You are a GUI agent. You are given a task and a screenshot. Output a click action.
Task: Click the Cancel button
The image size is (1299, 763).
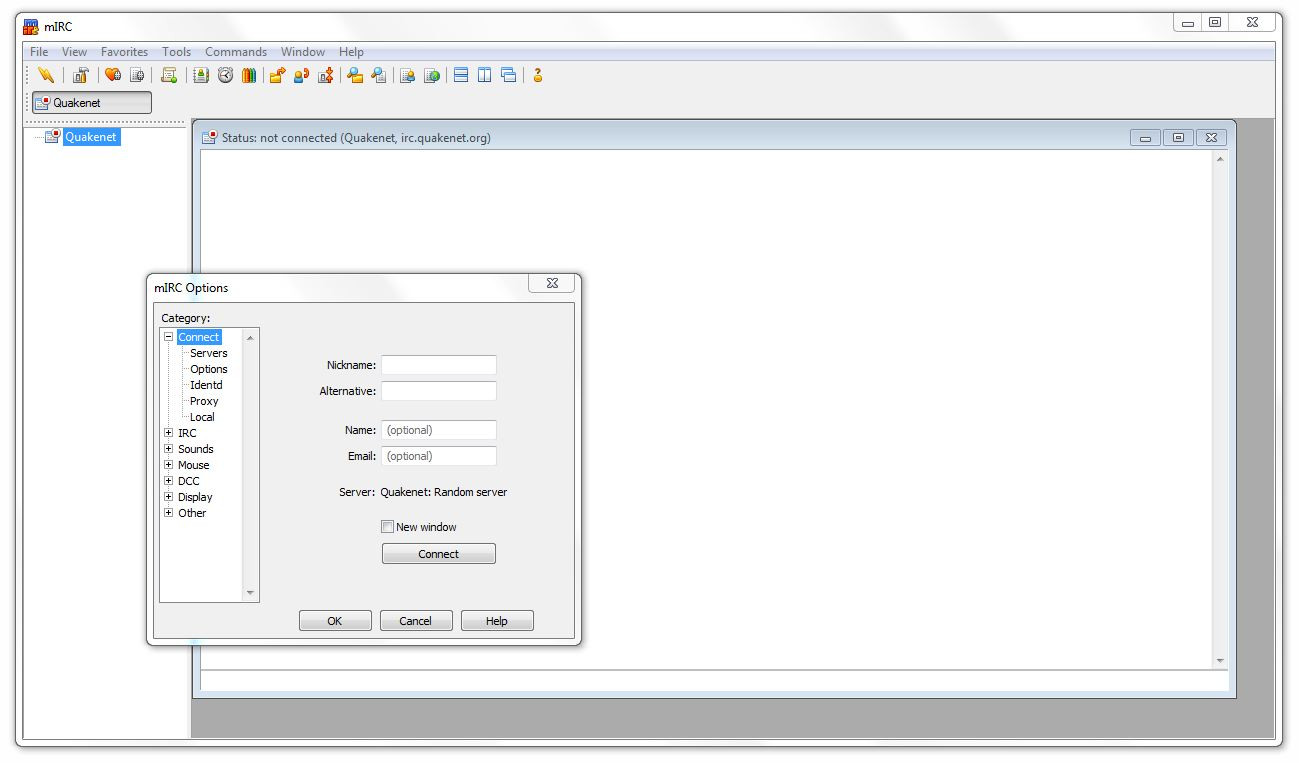pos(416,621)
